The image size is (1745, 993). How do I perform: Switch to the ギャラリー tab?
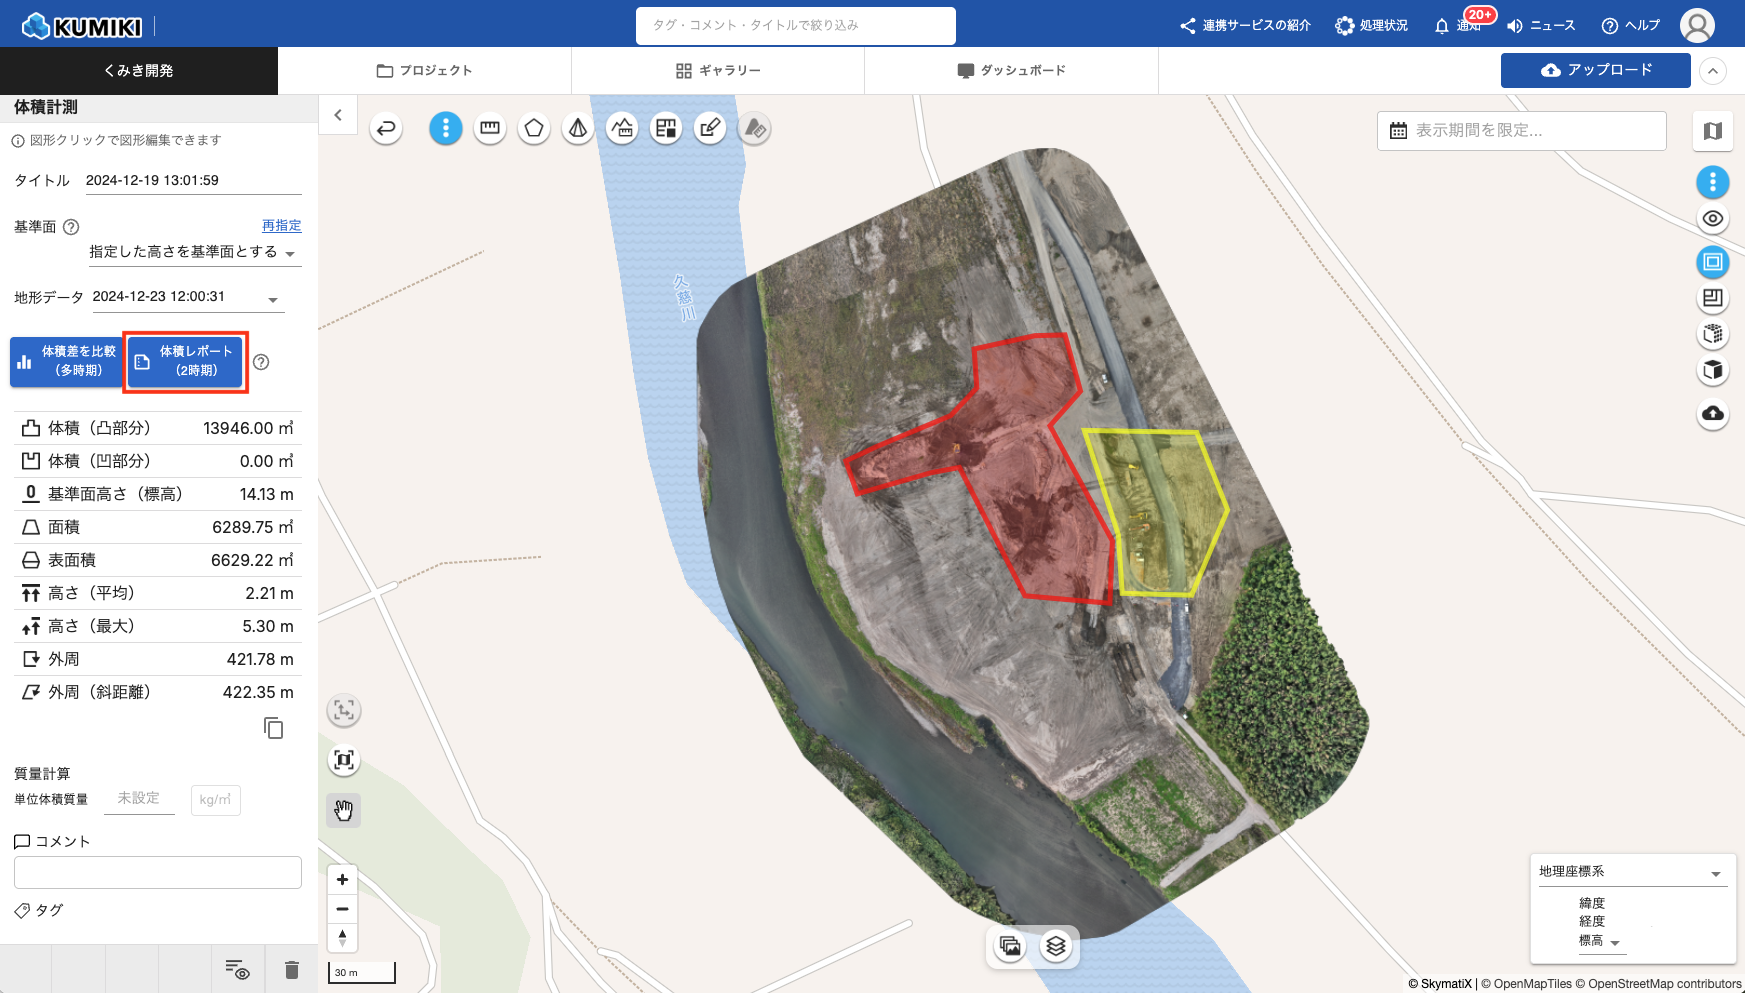tap(718, 71)
